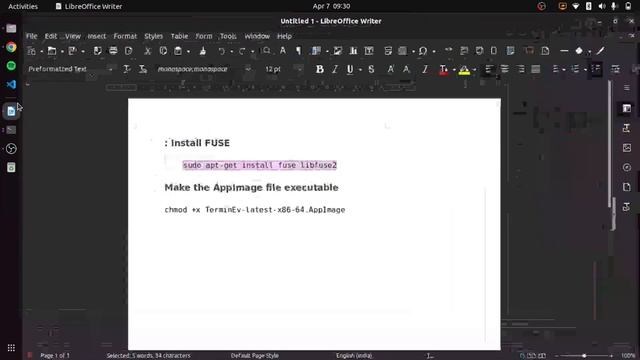Center align the paragraph
The height and width of the screenshot is (360, 640).
(505, 69)
